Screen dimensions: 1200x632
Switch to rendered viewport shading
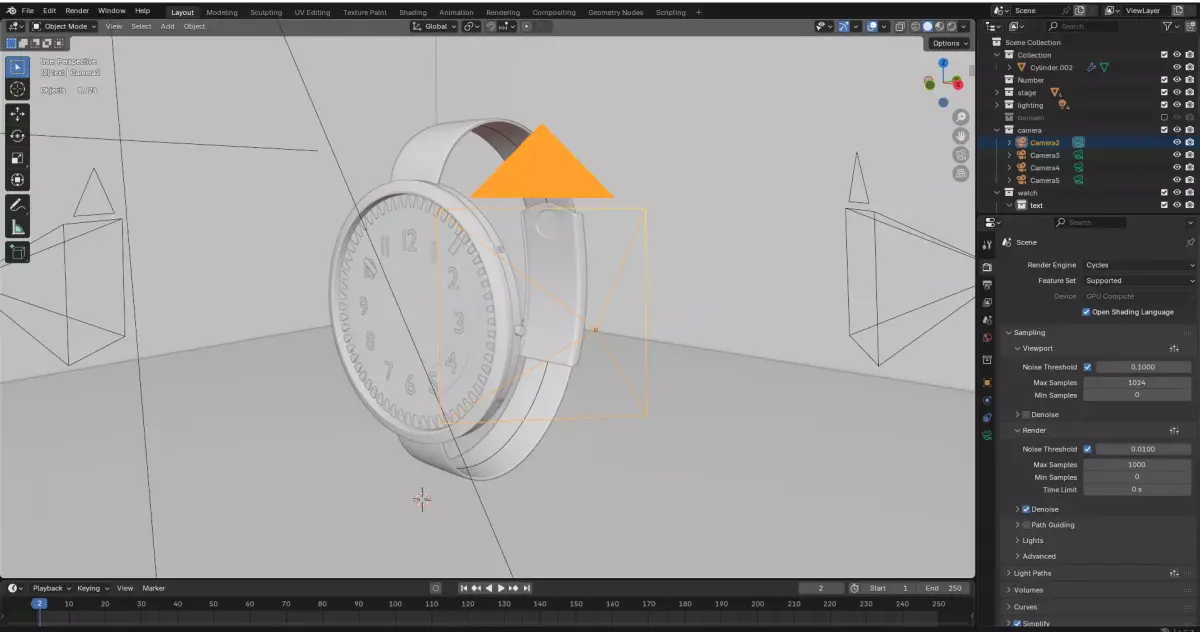[951, 26]
